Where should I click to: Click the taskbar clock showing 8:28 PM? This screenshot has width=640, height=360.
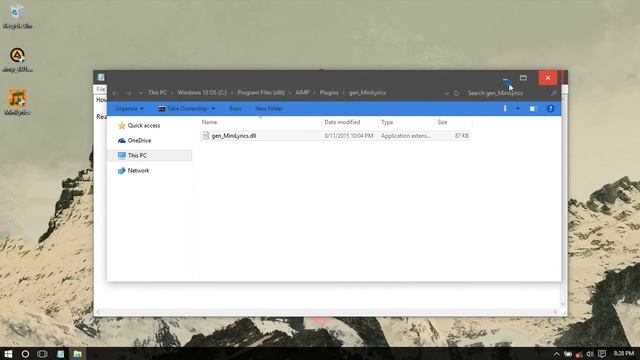click(624, 353)
